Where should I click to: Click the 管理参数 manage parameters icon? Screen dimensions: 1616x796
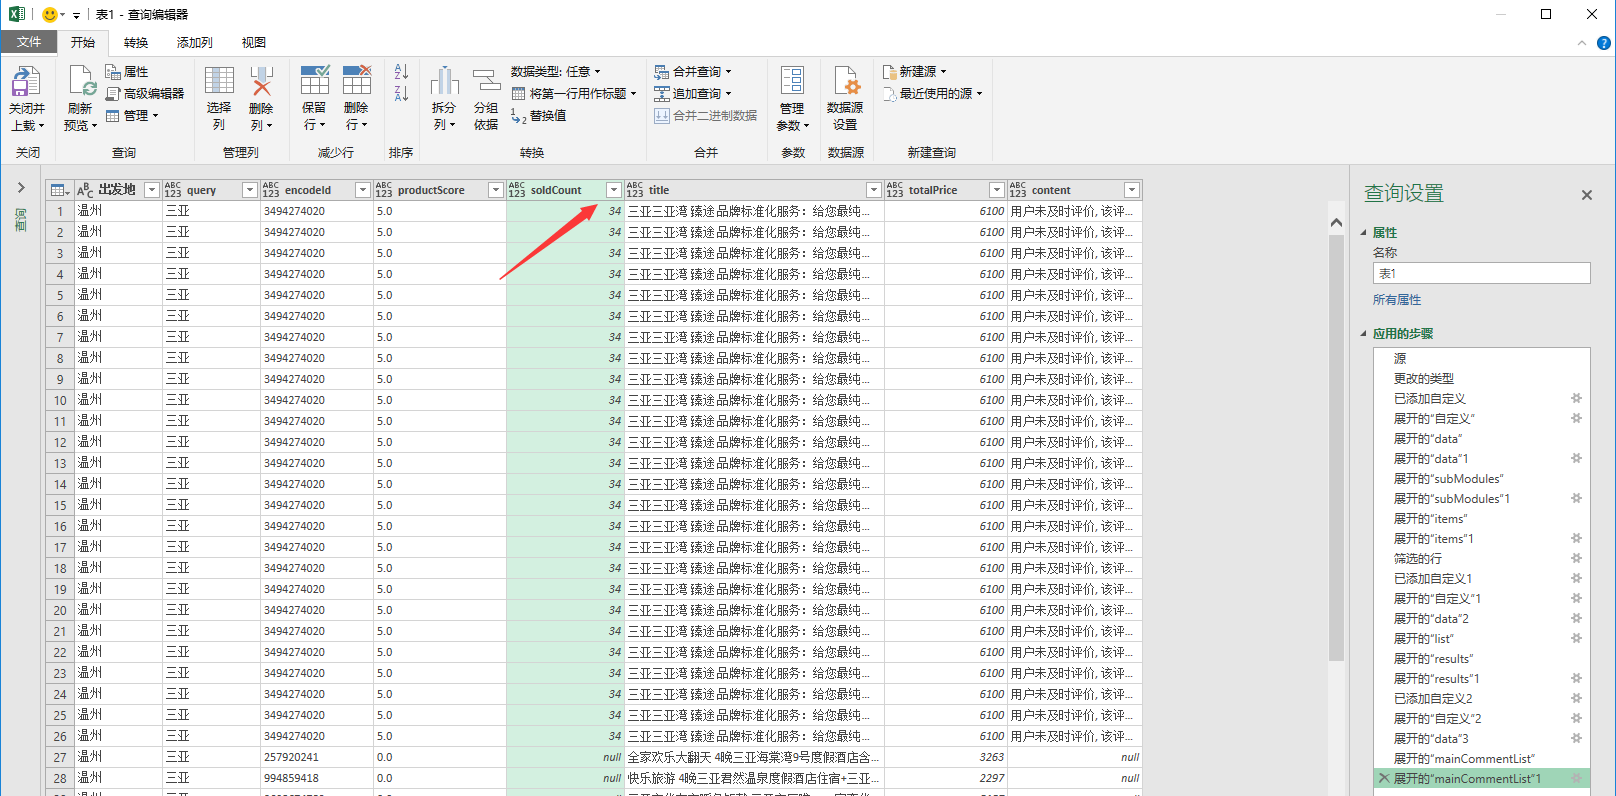click(792, 82)
